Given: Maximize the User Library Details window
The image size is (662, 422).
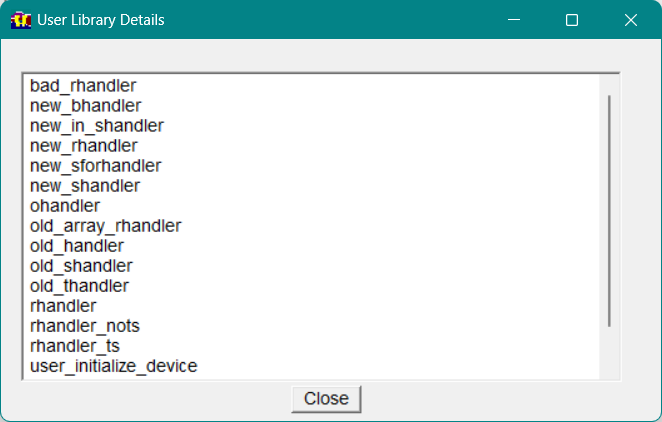Looking at the screenshot, I should coord(572,20).
